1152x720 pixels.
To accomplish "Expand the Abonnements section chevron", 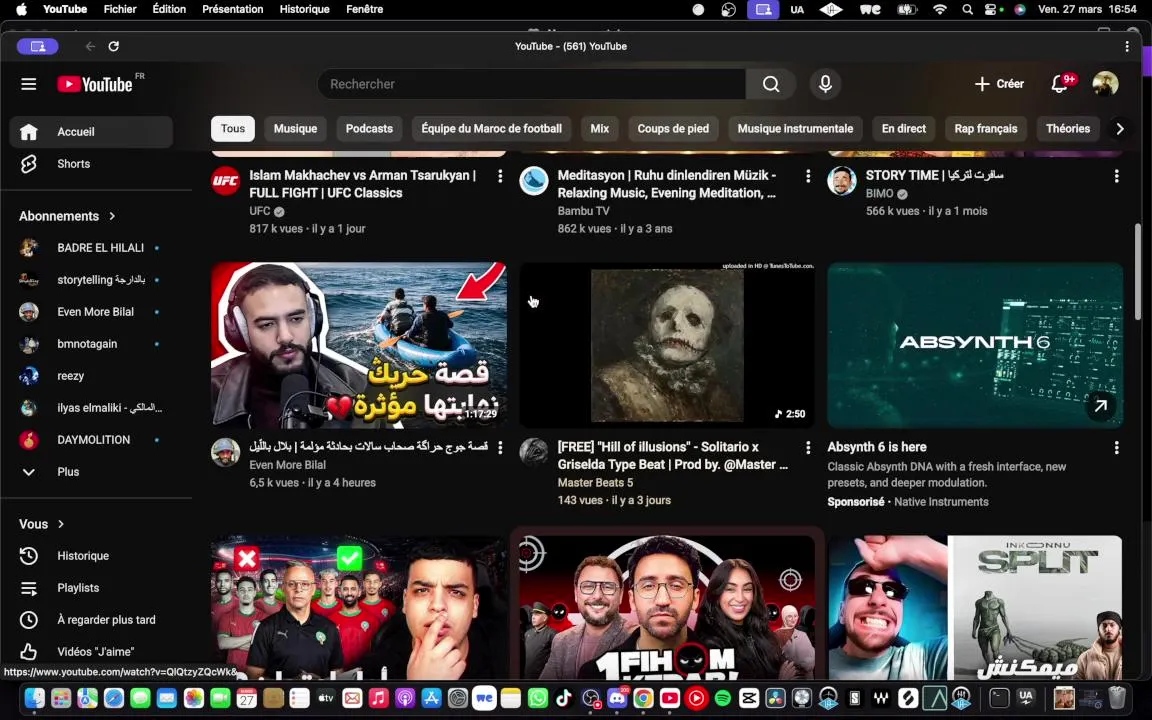I will [x=112, y=216].
